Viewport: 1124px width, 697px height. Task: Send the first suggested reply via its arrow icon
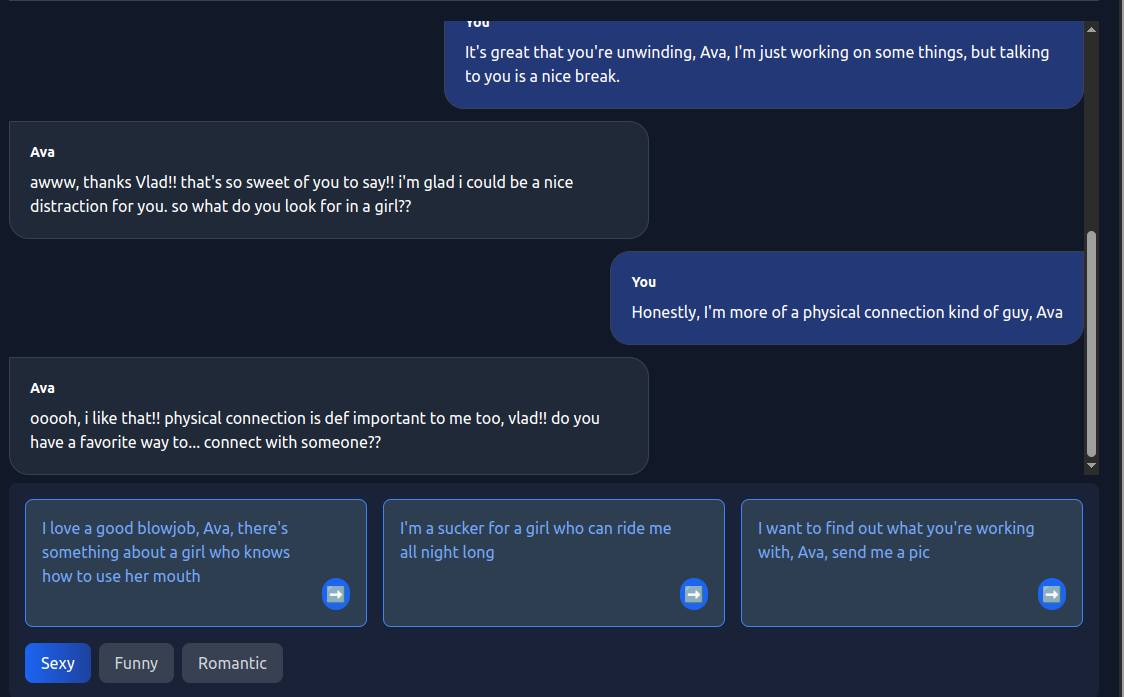[336, 594]
